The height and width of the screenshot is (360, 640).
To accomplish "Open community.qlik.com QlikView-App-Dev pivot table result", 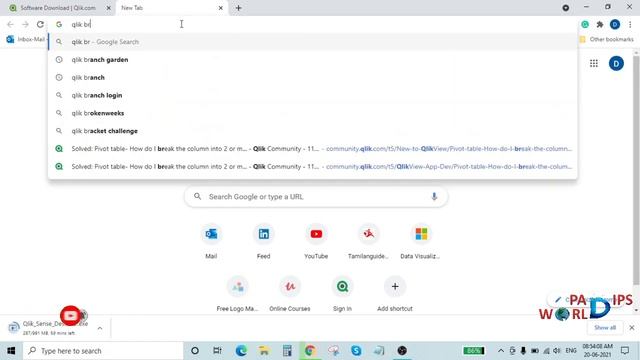I will click(x=313, y=167).
